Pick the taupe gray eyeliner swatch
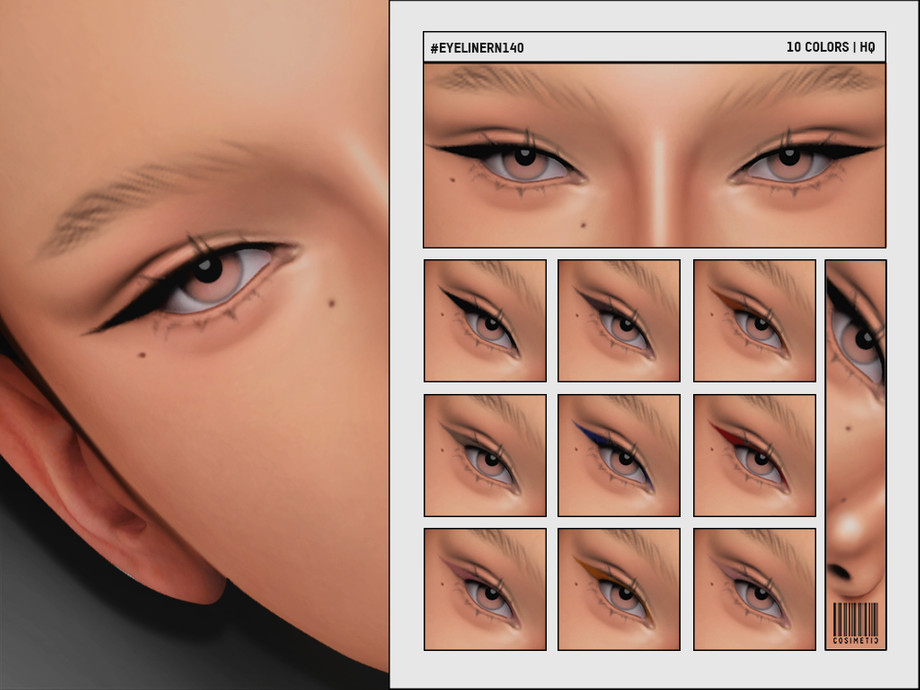Screen dimensions: 920x690 click(x=485, y=455)
